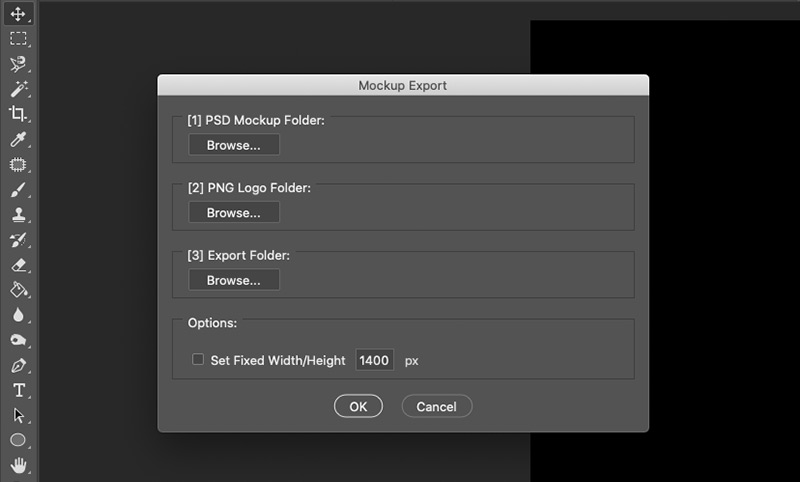Select the Patch healing tool
Image resolution: width=800 pixels, height=482 pixels.
pyautogui.click(x=18, y=164)
